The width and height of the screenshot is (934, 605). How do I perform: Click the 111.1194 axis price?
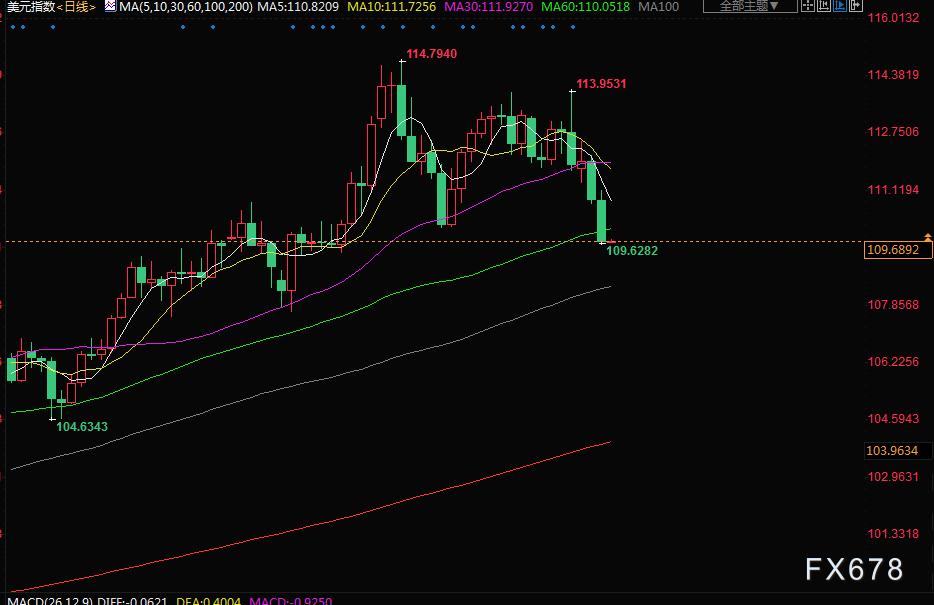click(x=893, y=190)
